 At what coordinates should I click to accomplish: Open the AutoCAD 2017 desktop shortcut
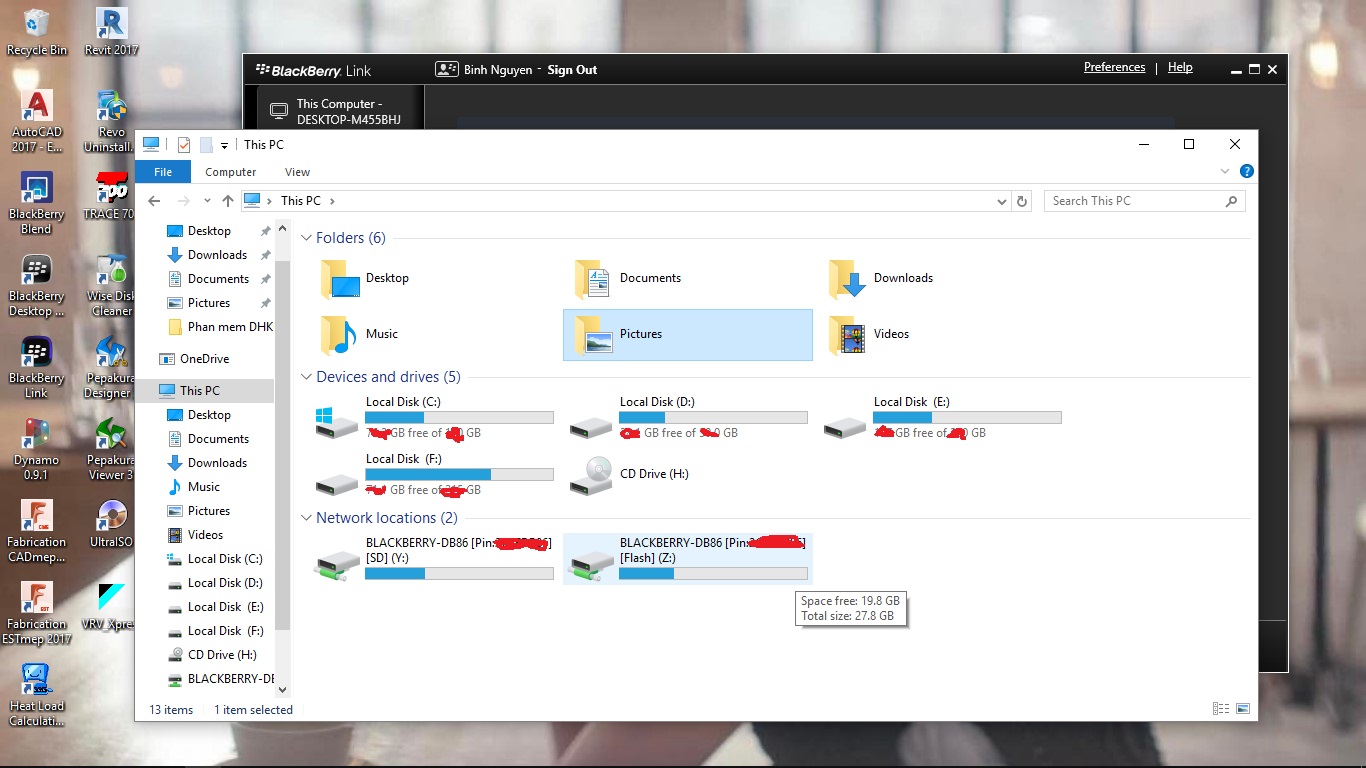click(37, 121)
